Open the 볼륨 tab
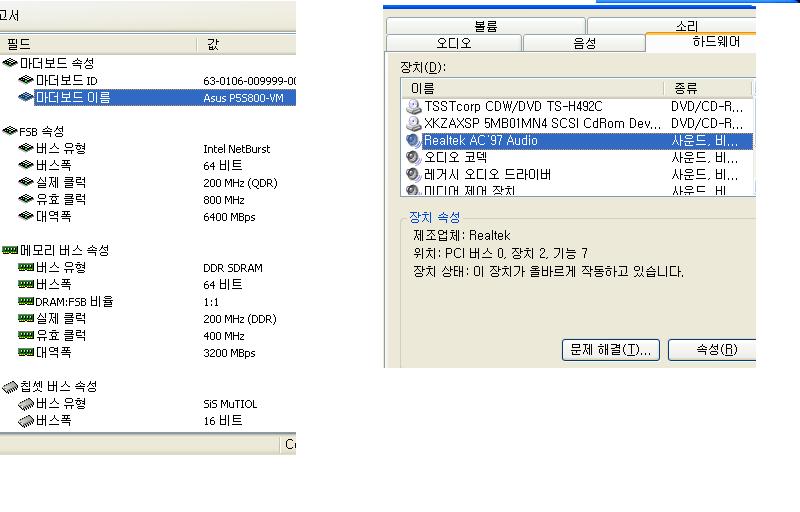Viewport: 800px width, 512px height. pos(486,26)
